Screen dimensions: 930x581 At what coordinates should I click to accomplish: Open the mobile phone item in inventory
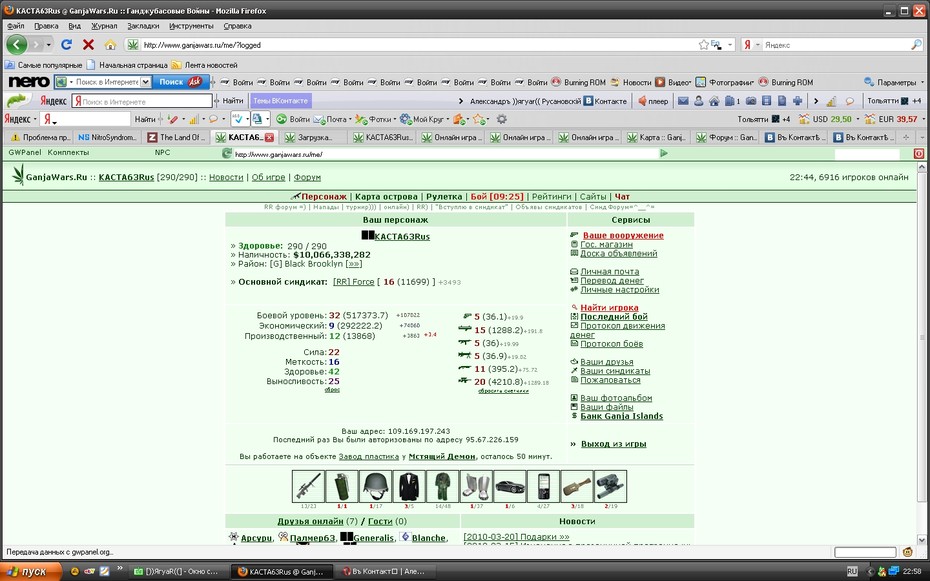click(543, 486)
